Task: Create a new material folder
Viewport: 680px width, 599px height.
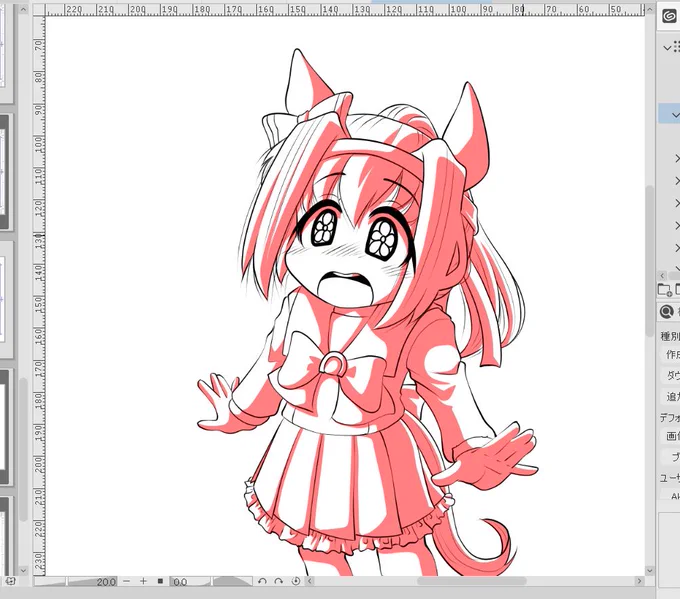Action: (664, 289)
